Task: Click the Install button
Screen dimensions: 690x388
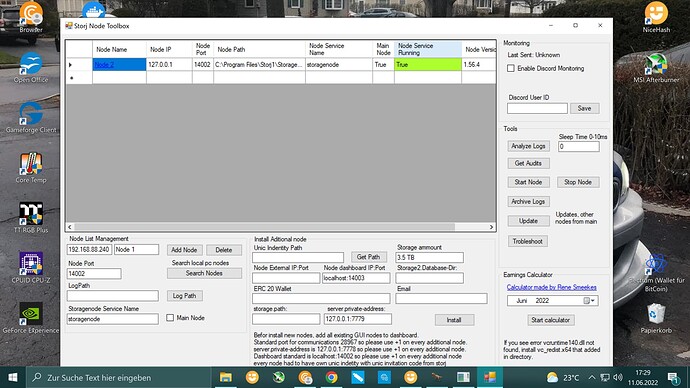Action: click(x=454, y=320)
